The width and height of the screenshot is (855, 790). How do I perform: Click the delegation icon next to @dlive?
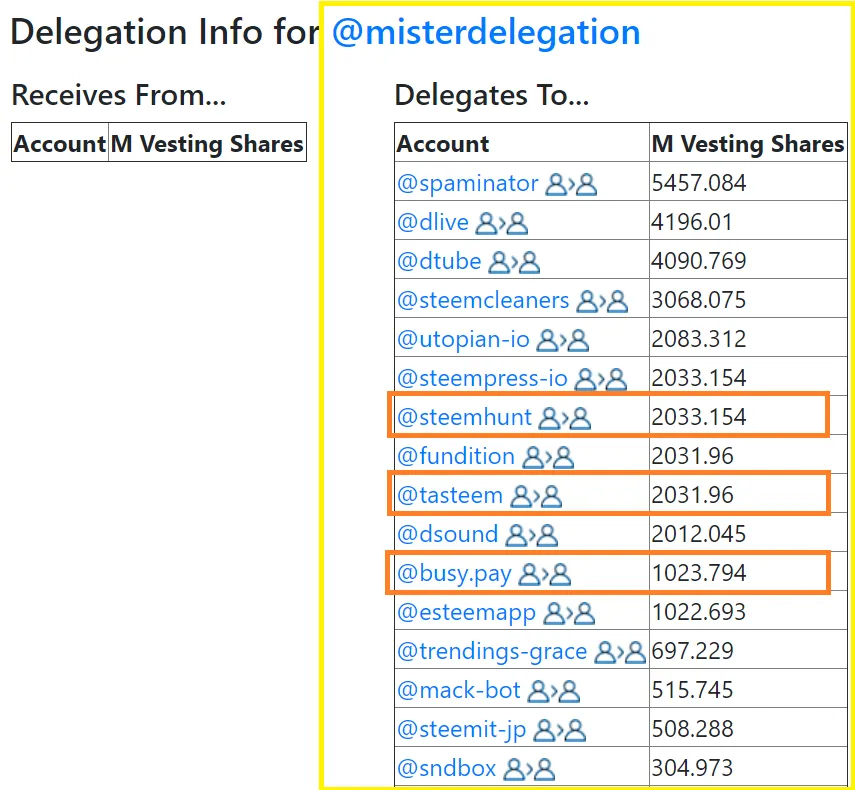tap(501, 223)
